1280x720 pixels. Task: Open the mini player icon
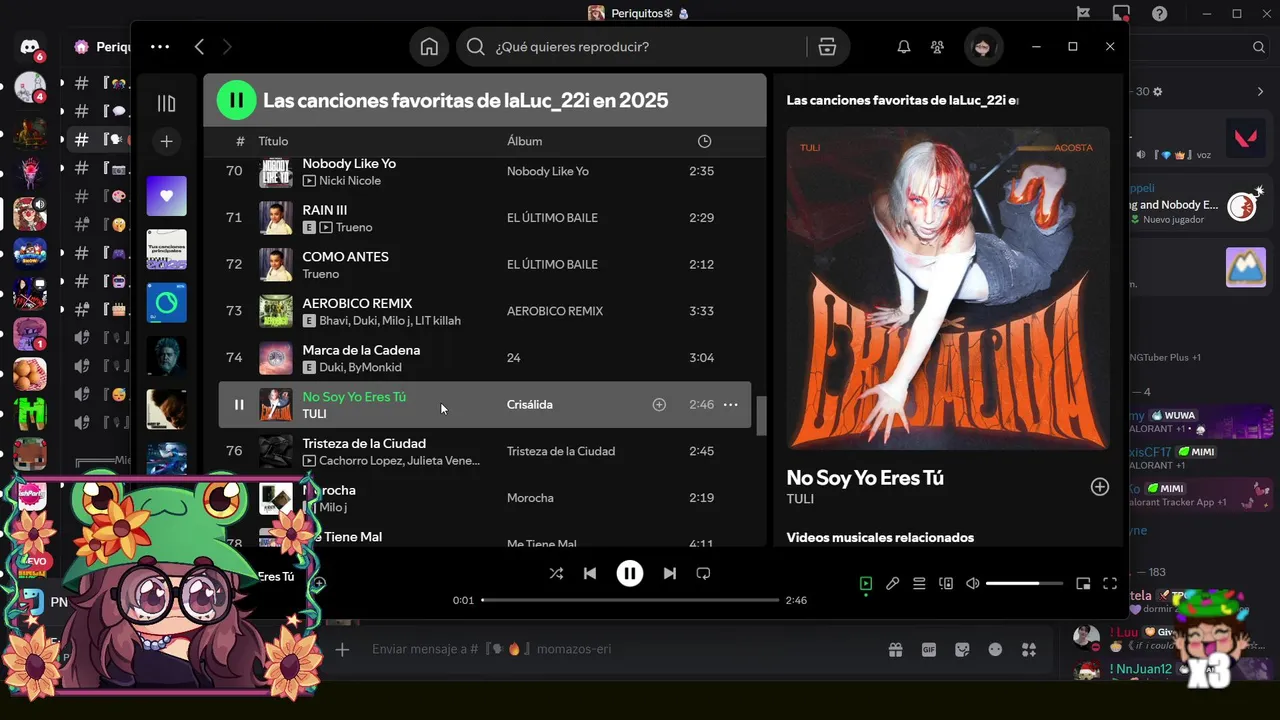click(x=1083, y=583)
